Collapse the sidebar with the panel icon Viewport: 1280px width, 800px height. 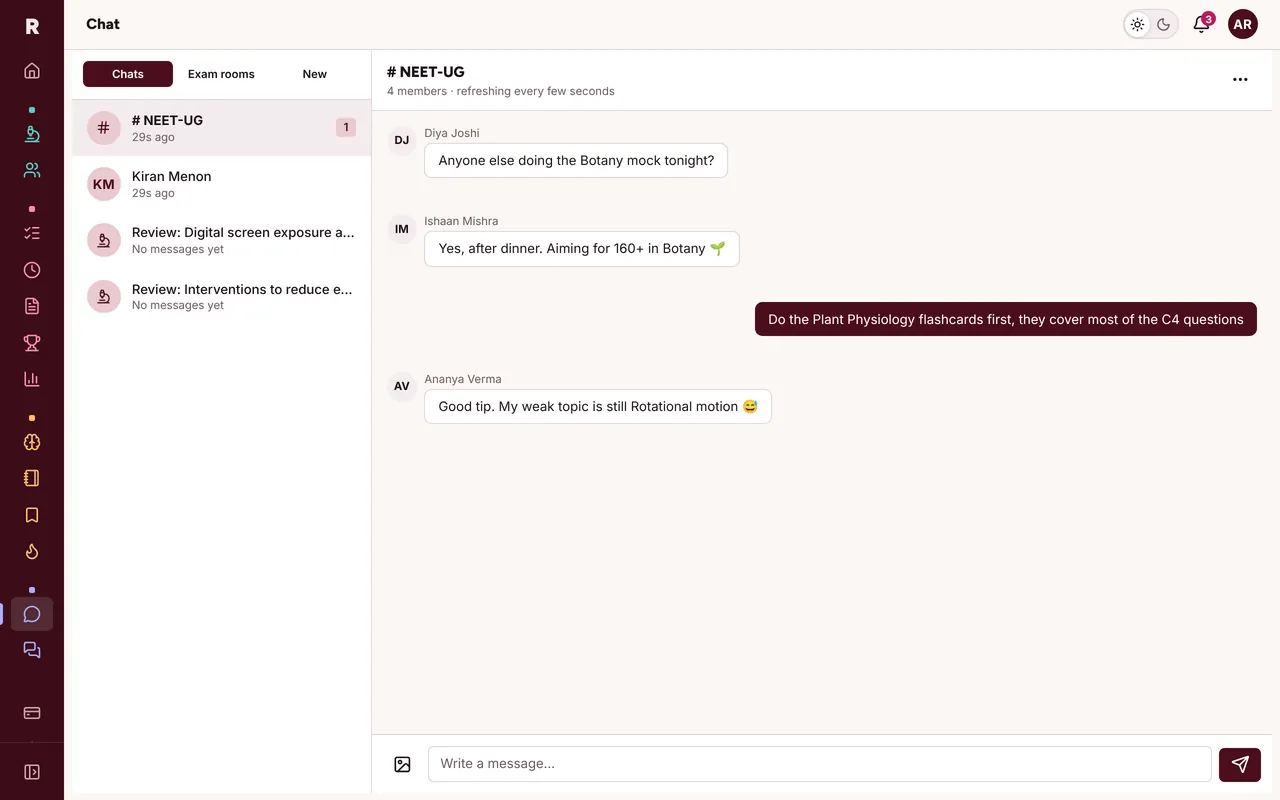(32, 772)
